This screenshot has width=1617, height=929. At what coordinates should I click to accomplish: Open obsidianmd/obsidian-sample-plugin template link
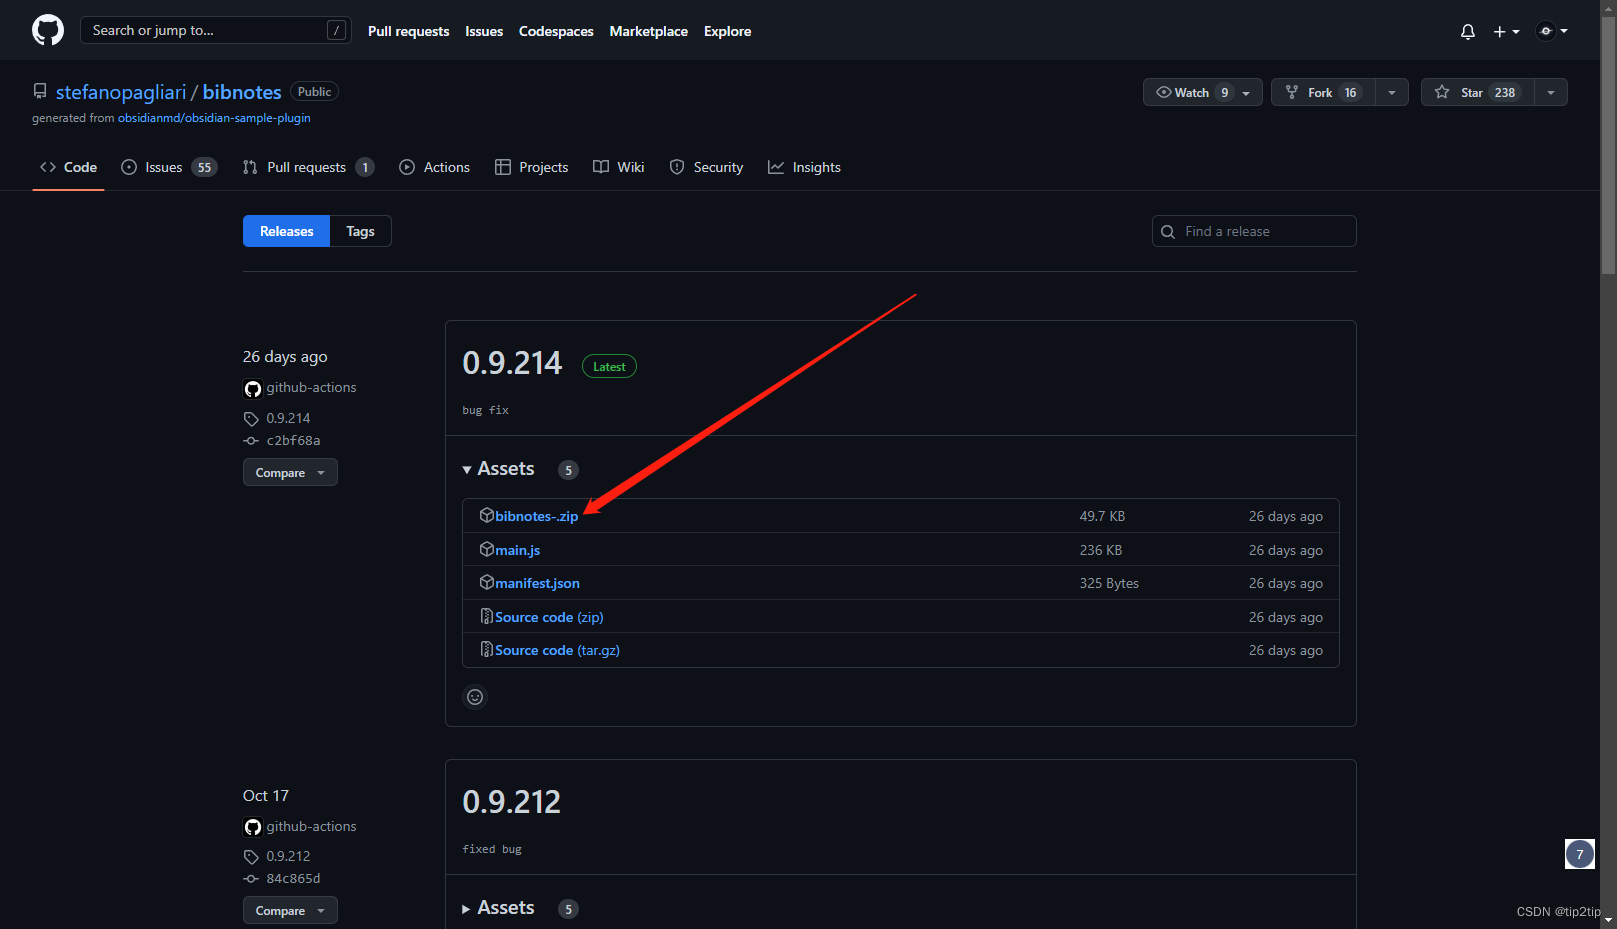pyautogui.click(x=214, y=118)
